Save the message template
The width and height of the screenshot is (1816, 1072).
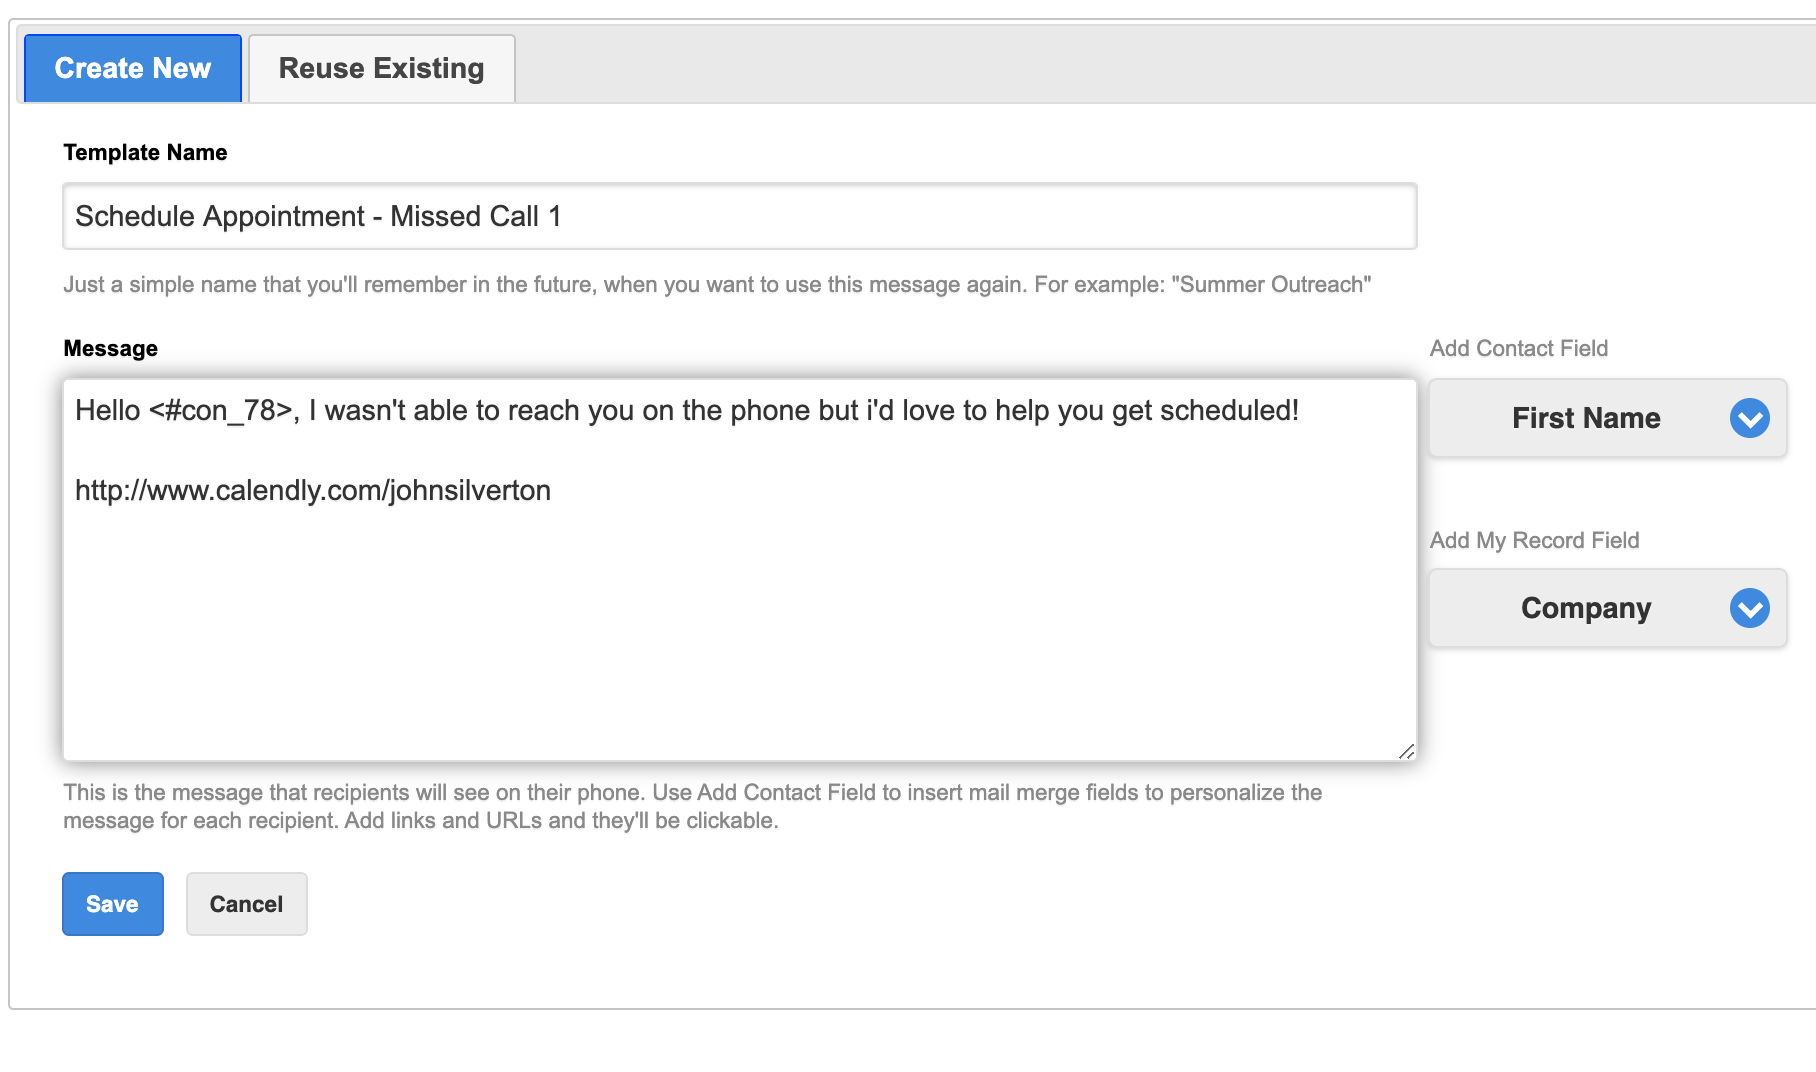[113, 904]
